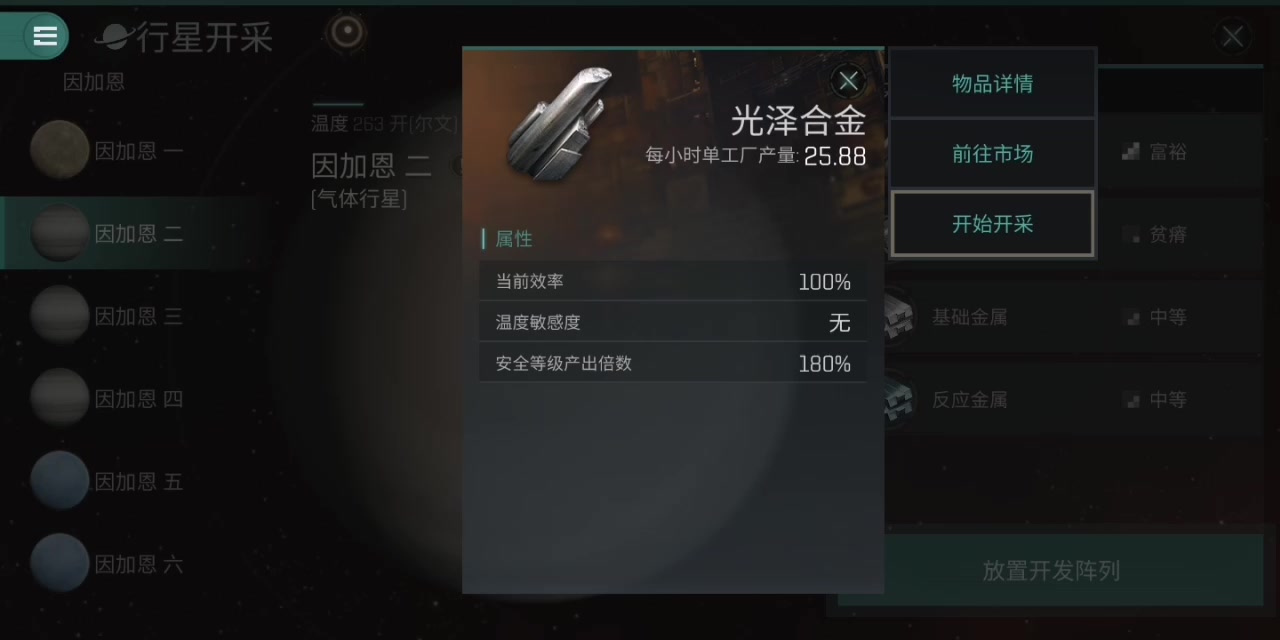Go to market via 前往市场
The height and width of the screenshot is (640, 1280).
pyautogui.click(x=992, y=154)
